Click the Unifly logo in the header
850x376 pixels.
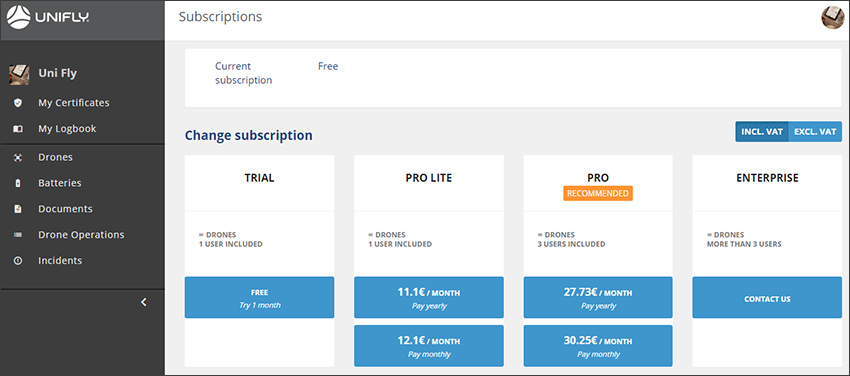pyautogui.click(x=48, y=18)
